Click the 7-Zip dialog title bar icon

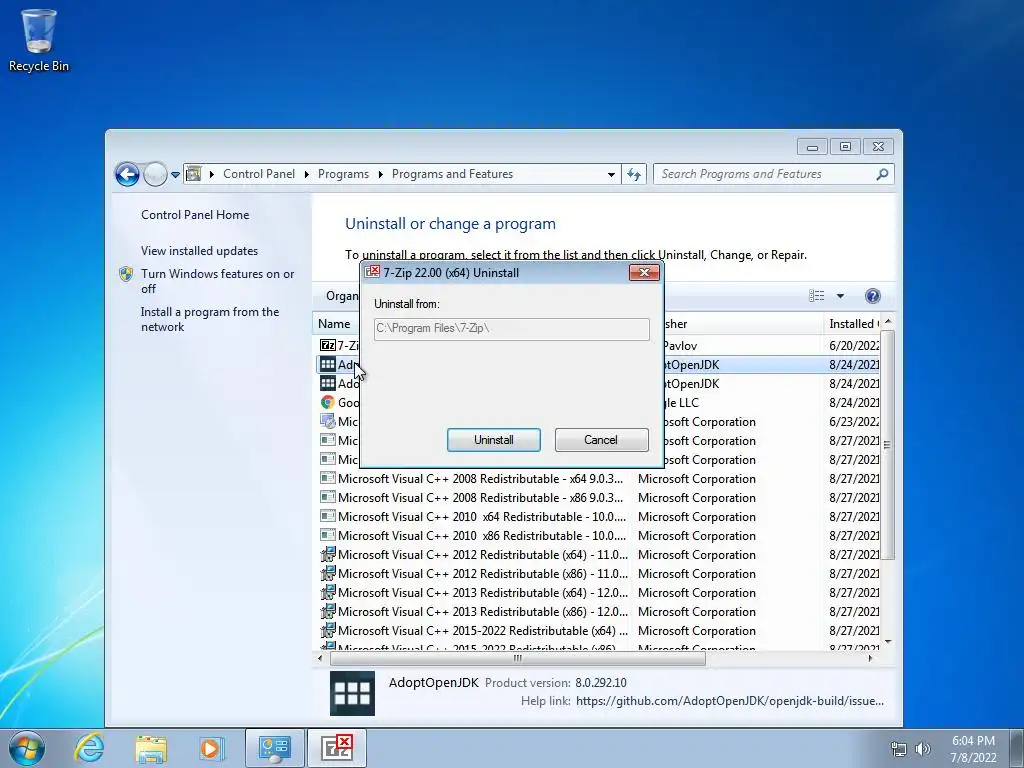(372, 272)
